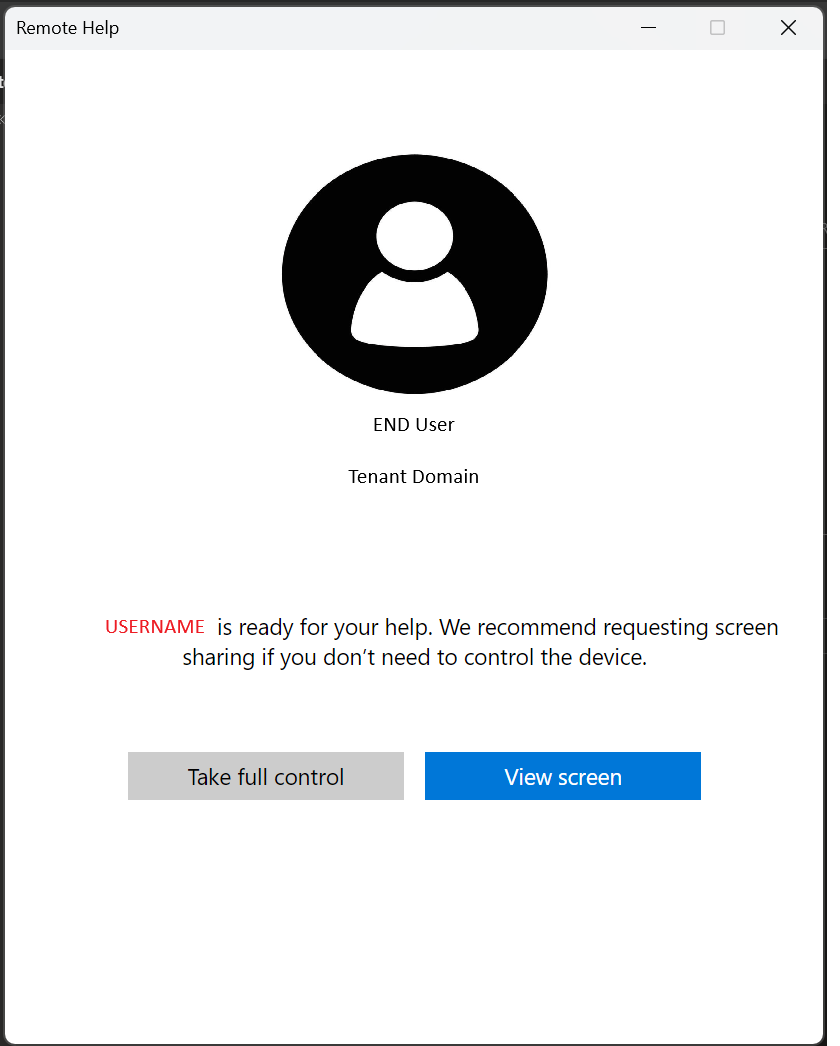Click the white shoulders of the avatar

tap(414, 315)
